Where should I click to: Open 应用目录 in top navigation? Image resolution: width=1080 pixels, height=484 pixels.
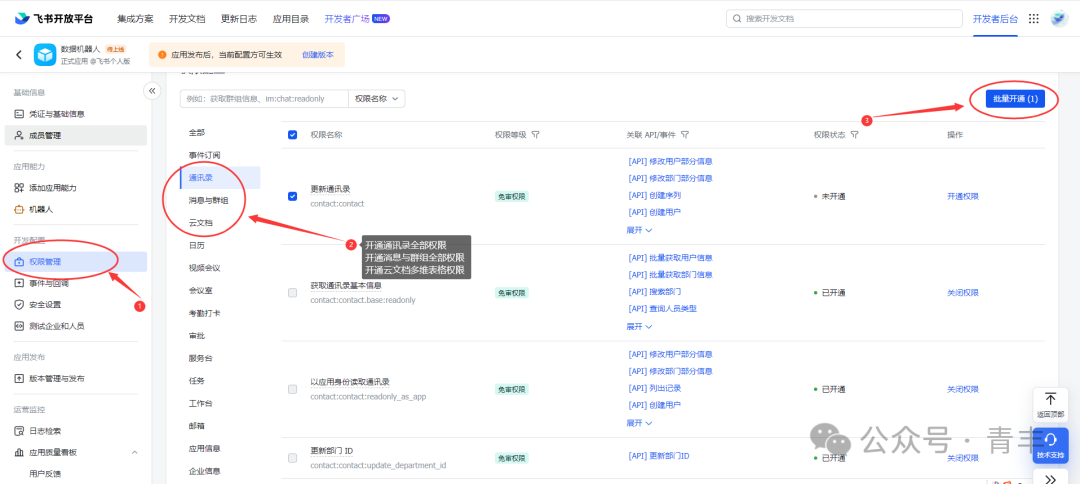click(291, 19)
